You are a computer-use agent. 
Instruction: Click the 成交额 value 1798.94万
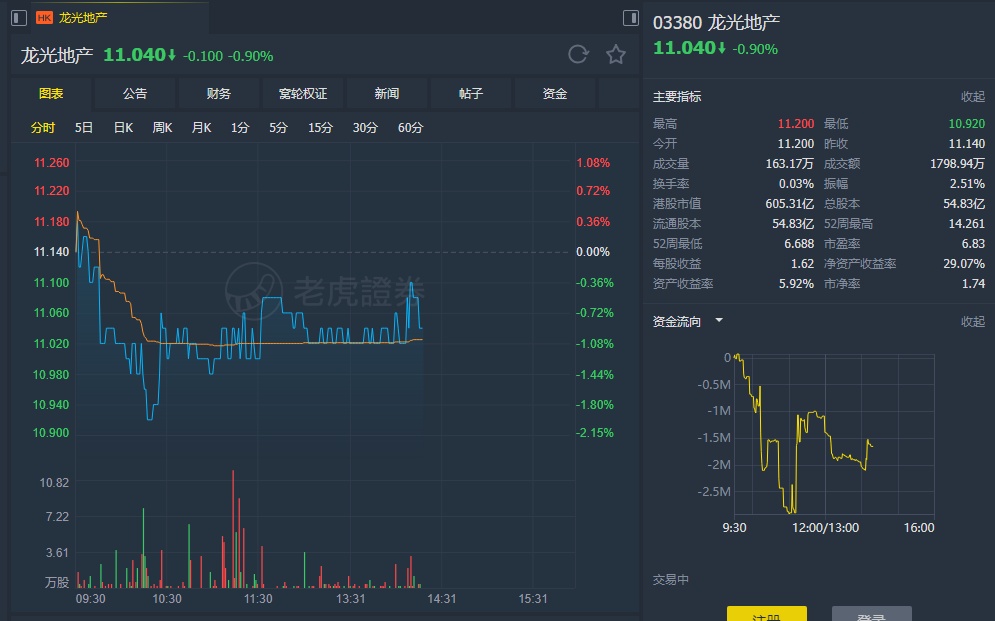(958, 164)
